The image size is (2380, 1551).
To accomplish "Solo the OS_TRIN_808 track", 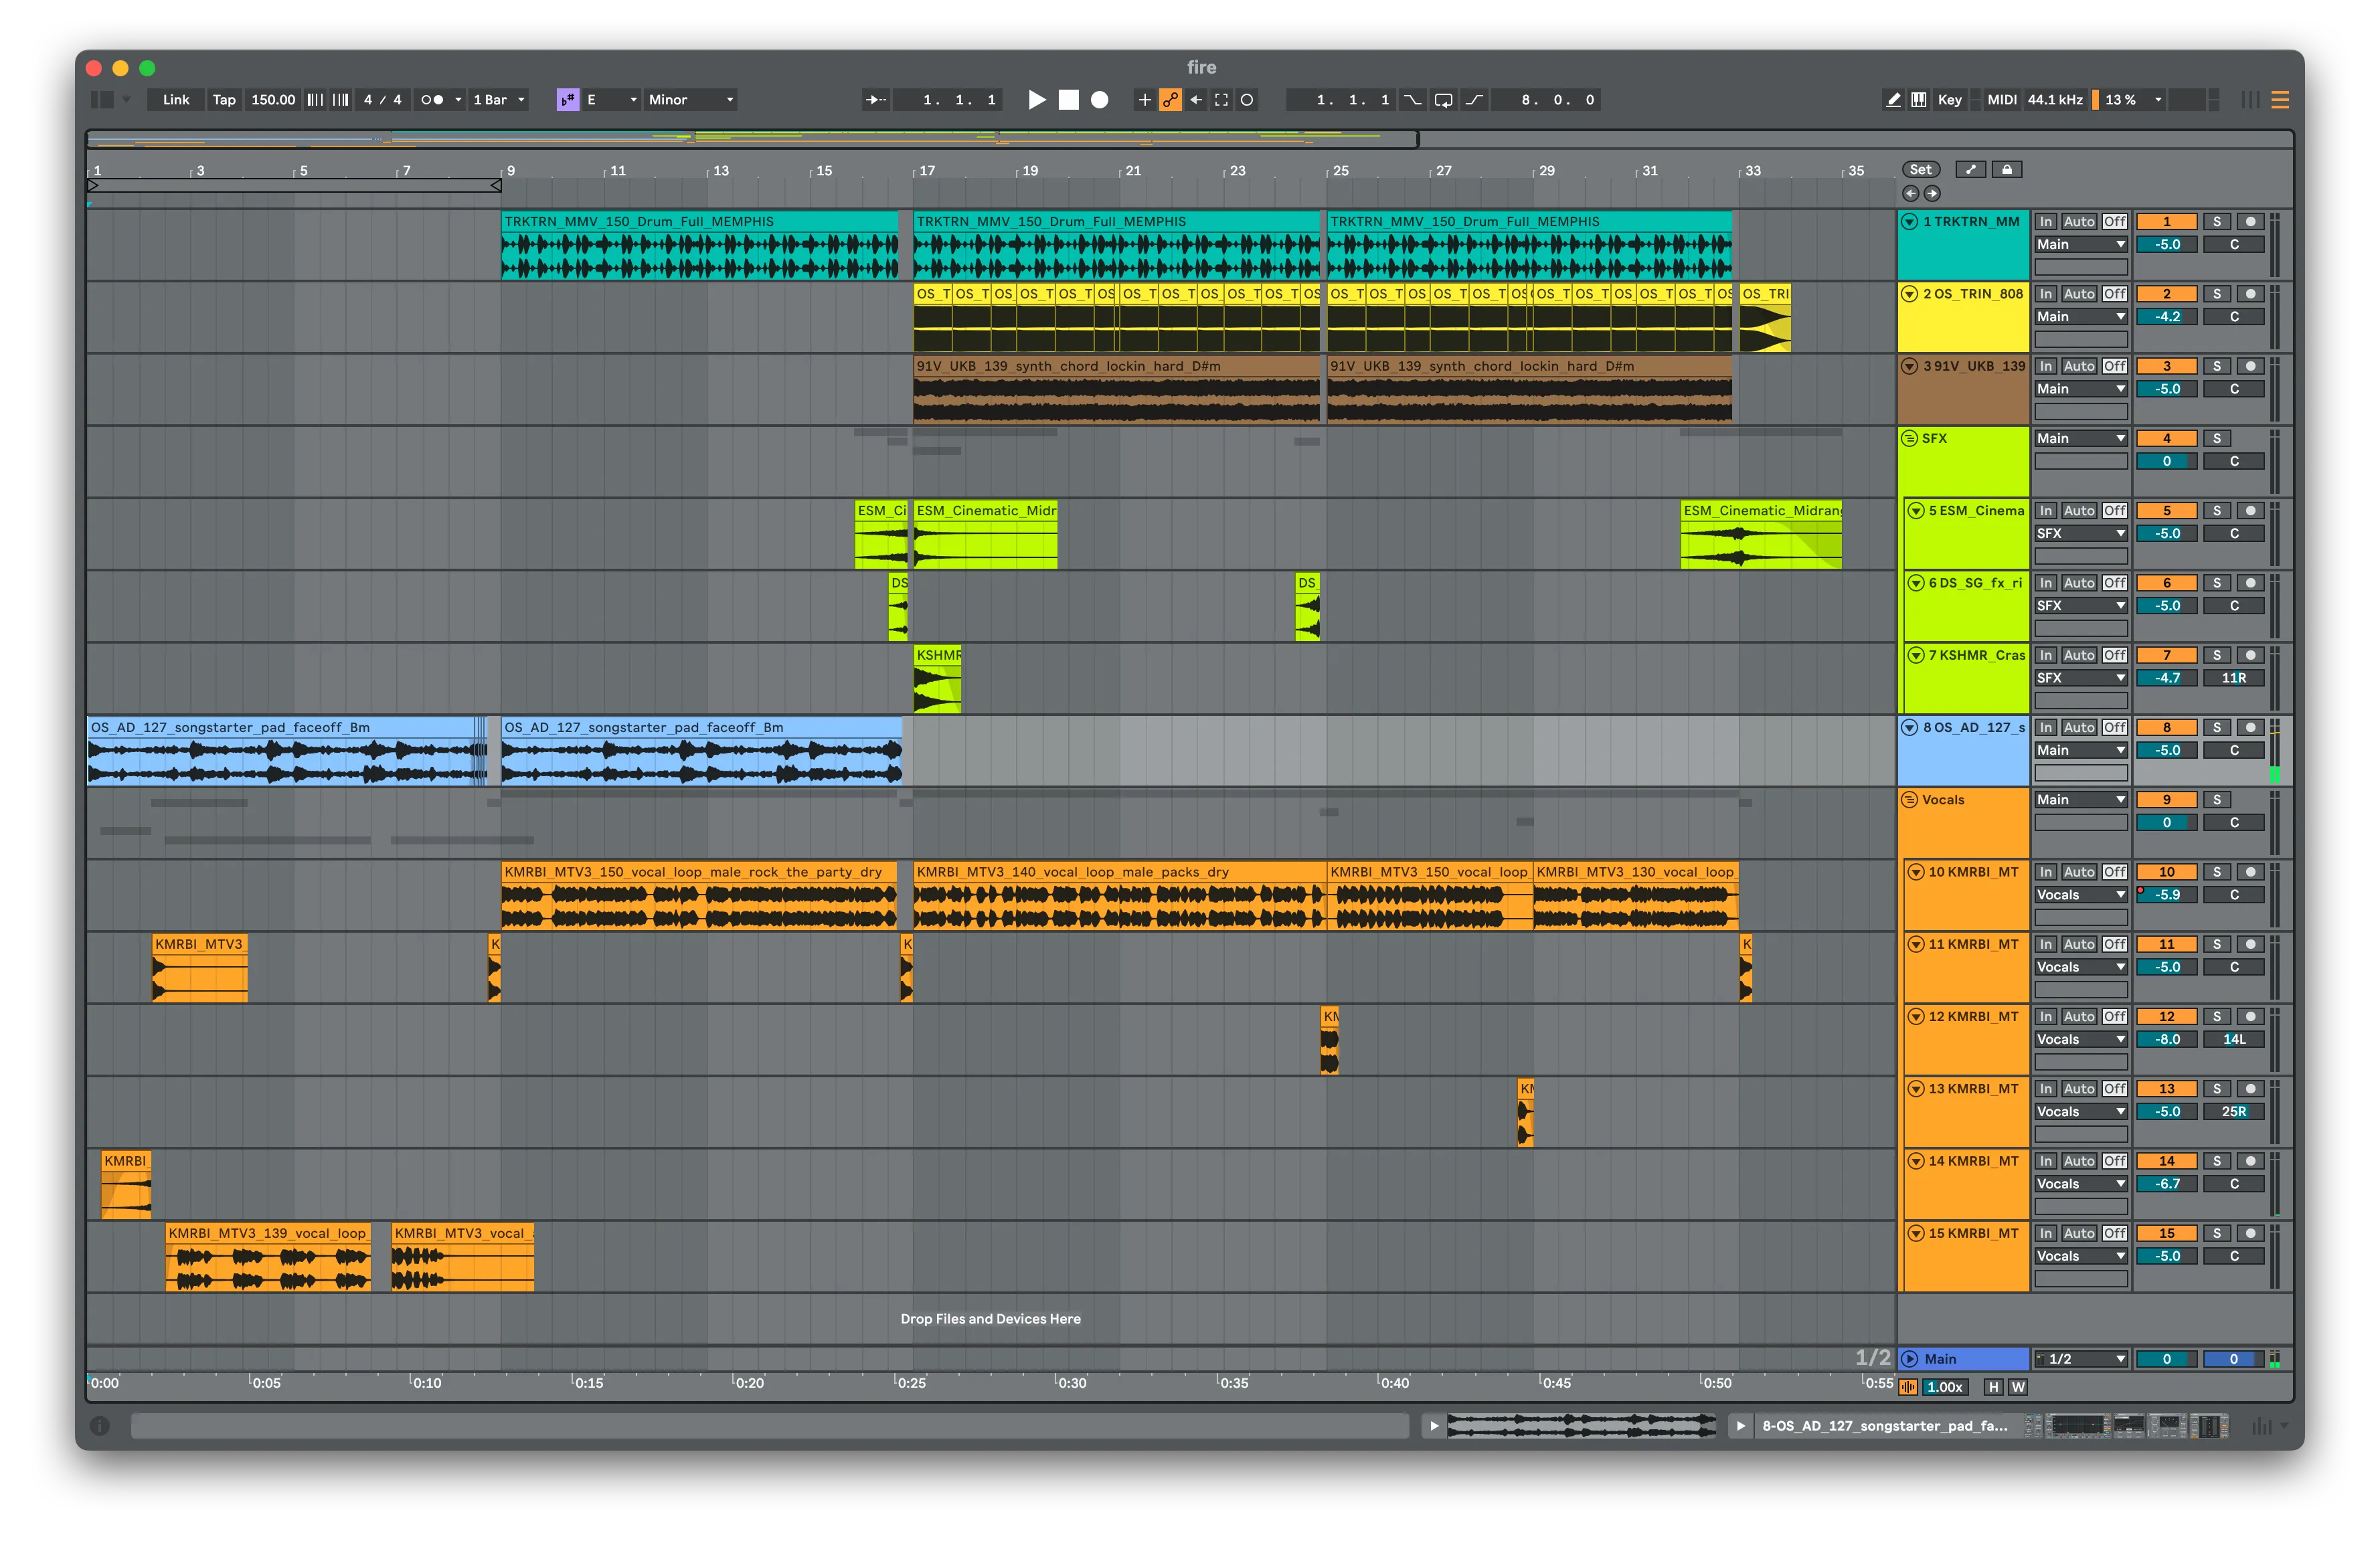I will 2217,294.
